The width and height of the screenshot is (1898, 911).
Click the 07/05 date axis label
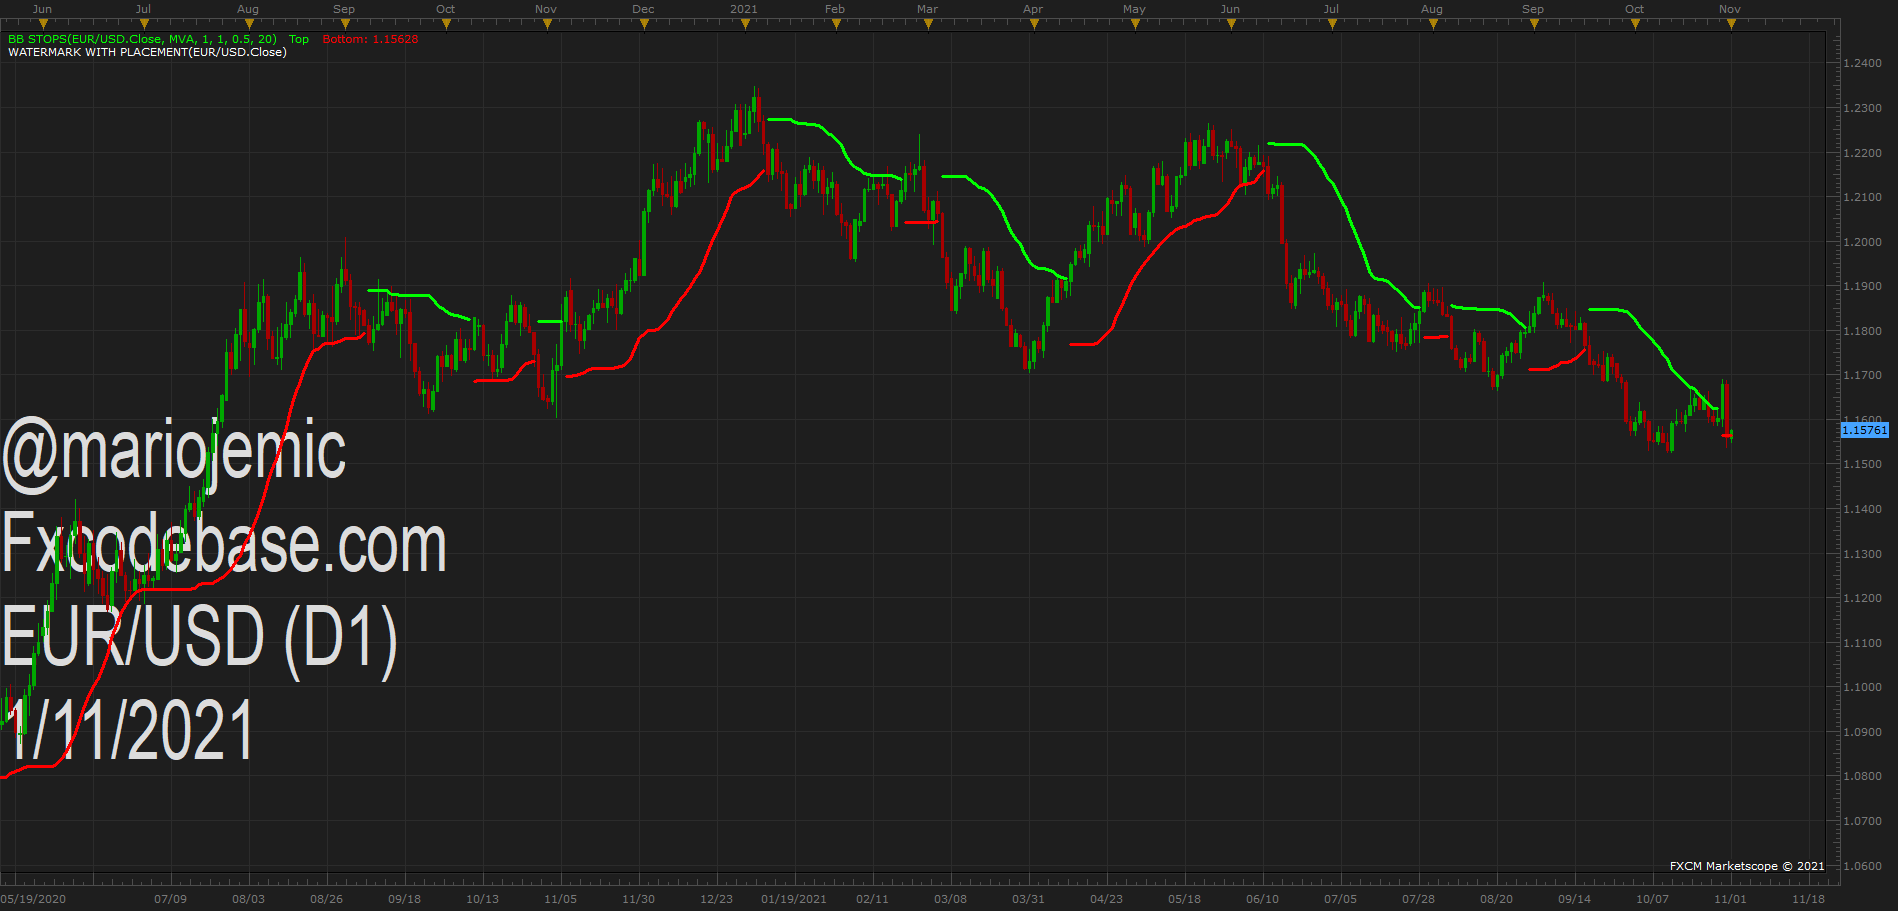tap(1340, 899)
